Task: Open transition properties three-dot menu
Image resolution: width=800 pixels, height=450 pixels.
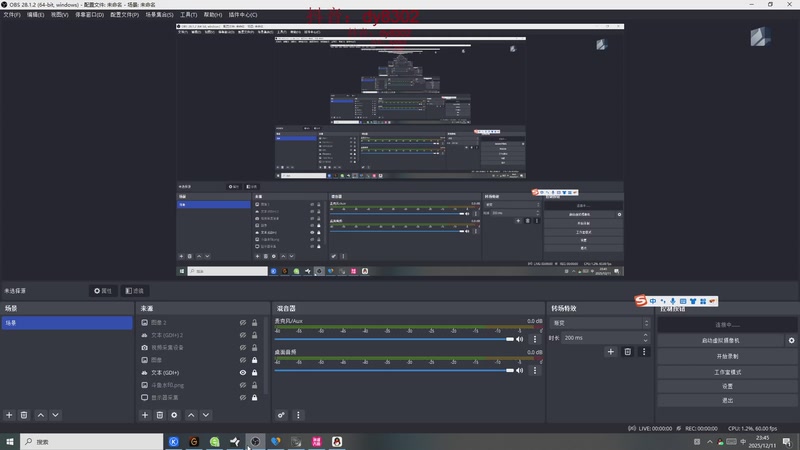Action: click(644, 352)
